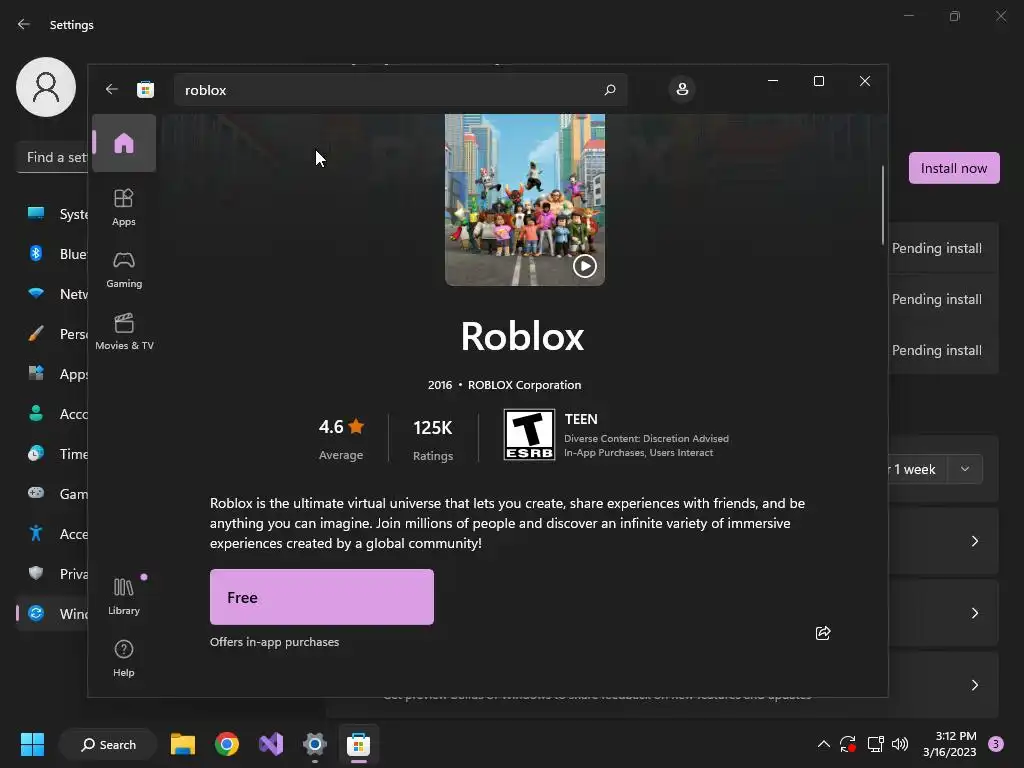Click the search magnifier in Store search box

[610, 89]
